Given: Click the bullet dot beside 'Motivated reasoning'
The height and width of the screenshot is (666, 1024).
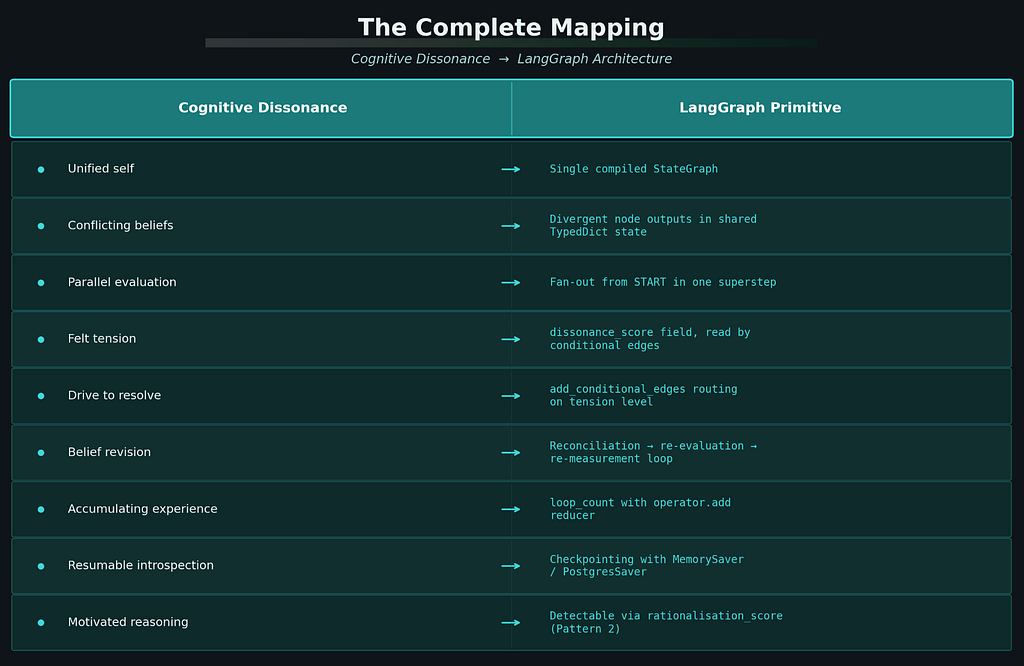Looking at the screenshot, I should (x=41, y=623).
